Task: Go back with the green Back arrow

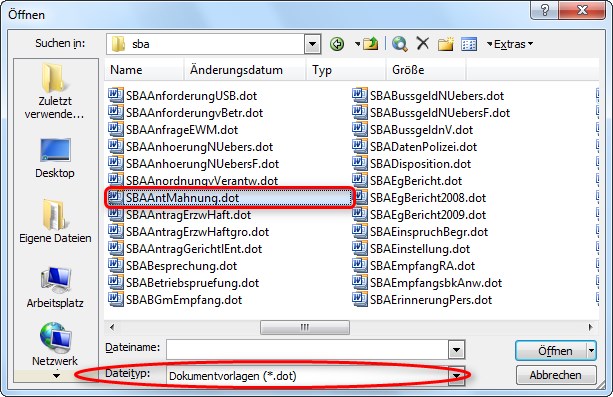Action: pyautogui.click(x=337, y=44)
